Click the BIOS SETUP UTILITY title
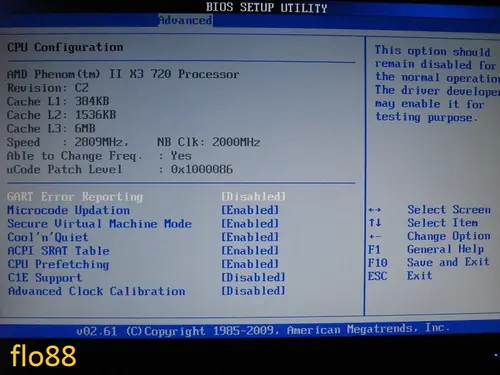500x375 pixels. pos(266,7)
